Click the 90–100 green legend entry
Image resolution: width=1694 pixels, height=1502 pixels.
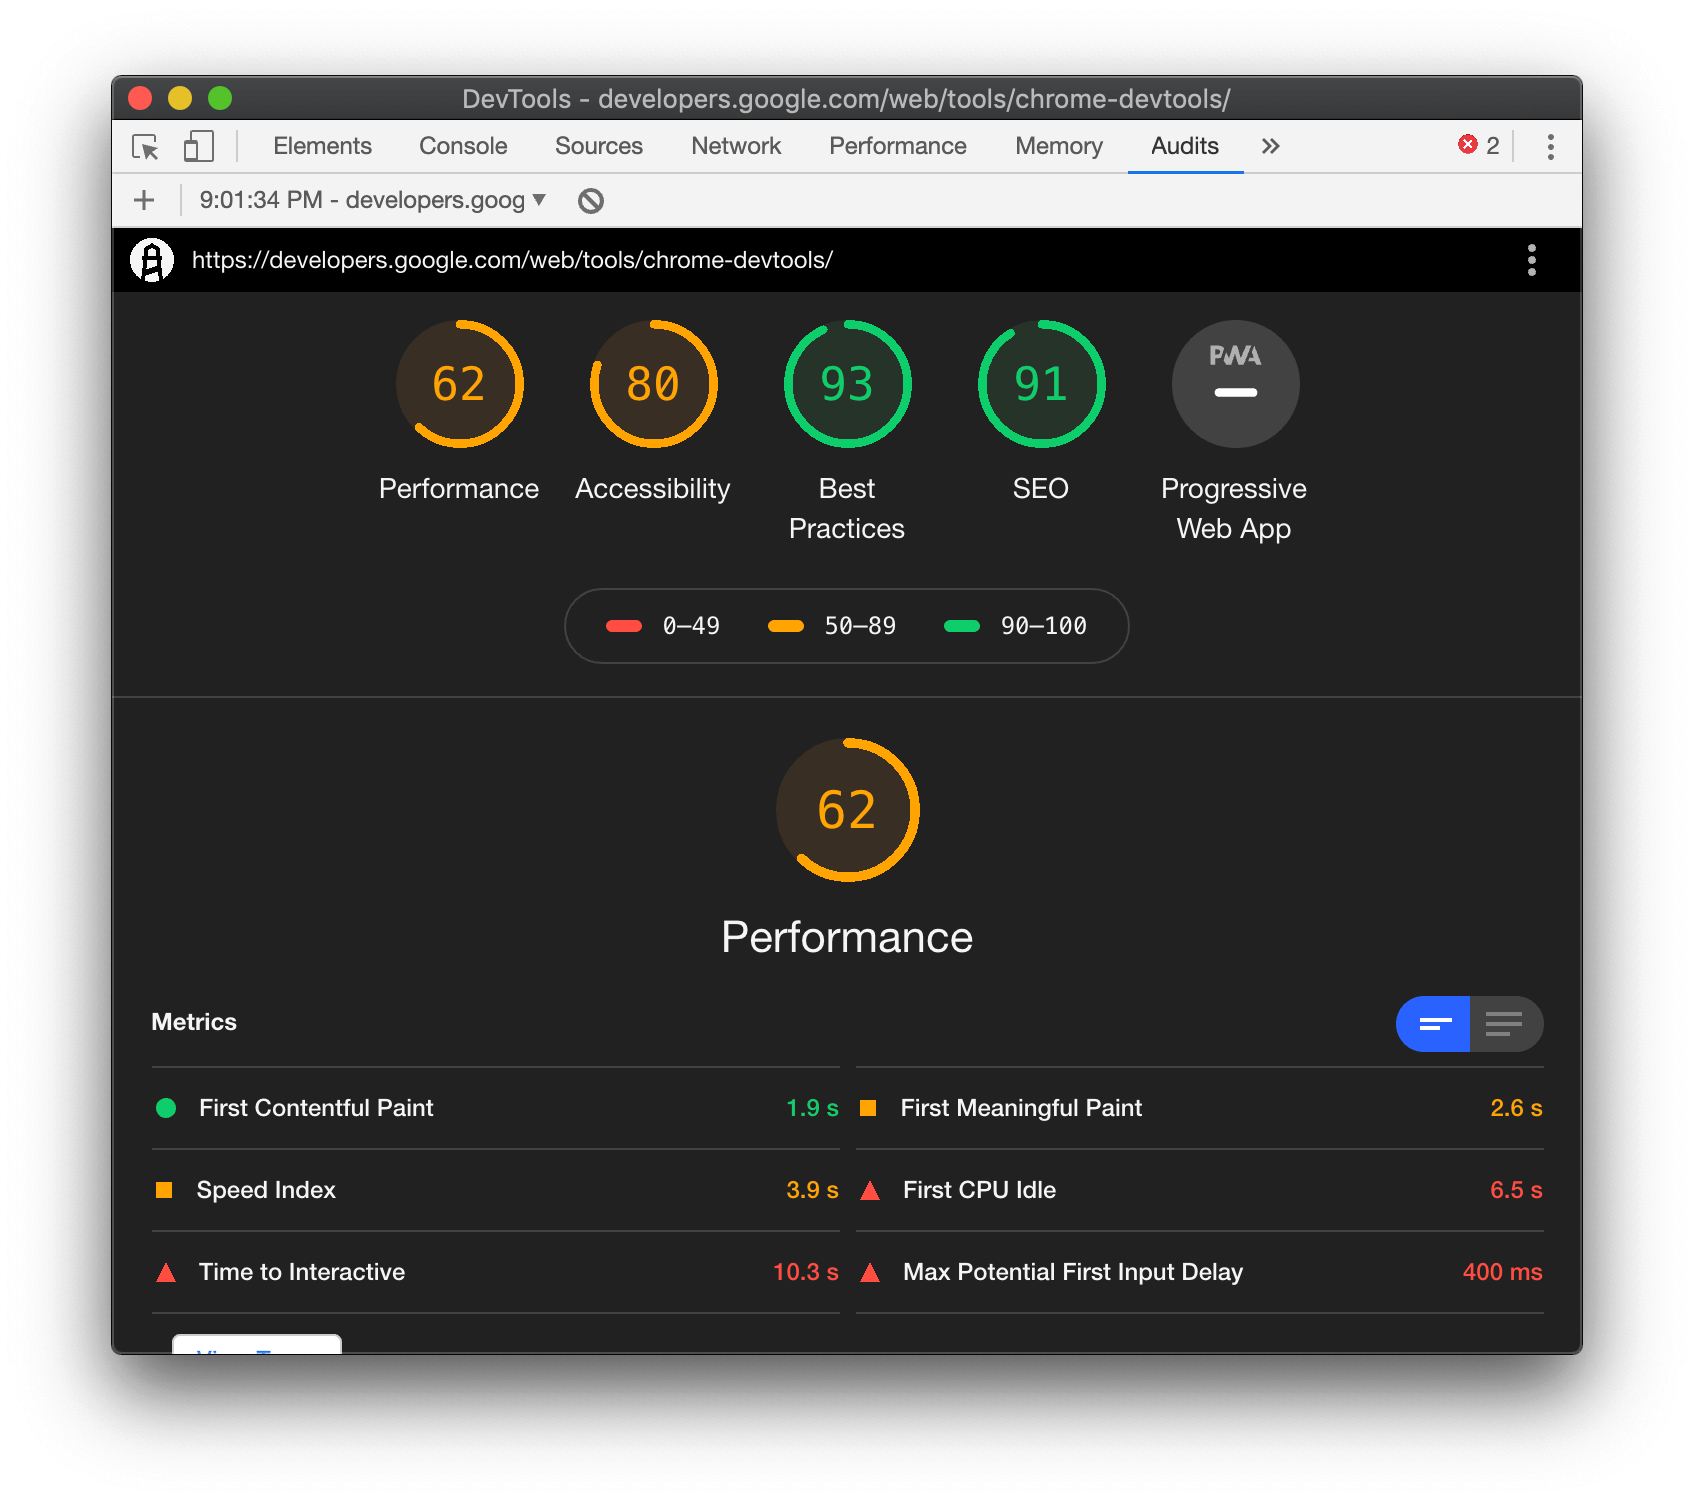(x=1015, y=626)
